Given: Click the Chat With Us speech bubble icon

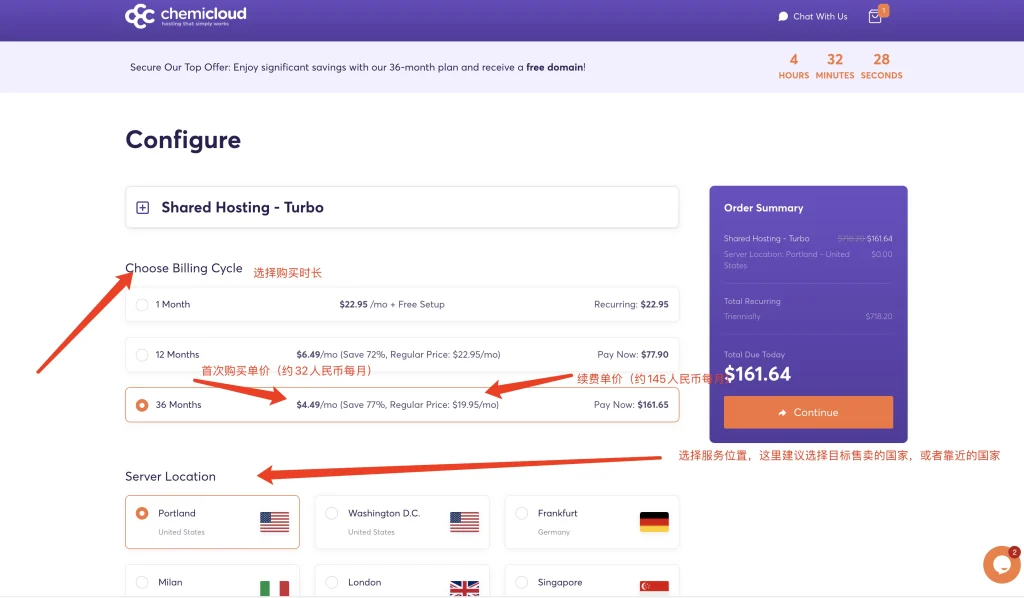Looking at the screenshot, I should click(783, 16).
